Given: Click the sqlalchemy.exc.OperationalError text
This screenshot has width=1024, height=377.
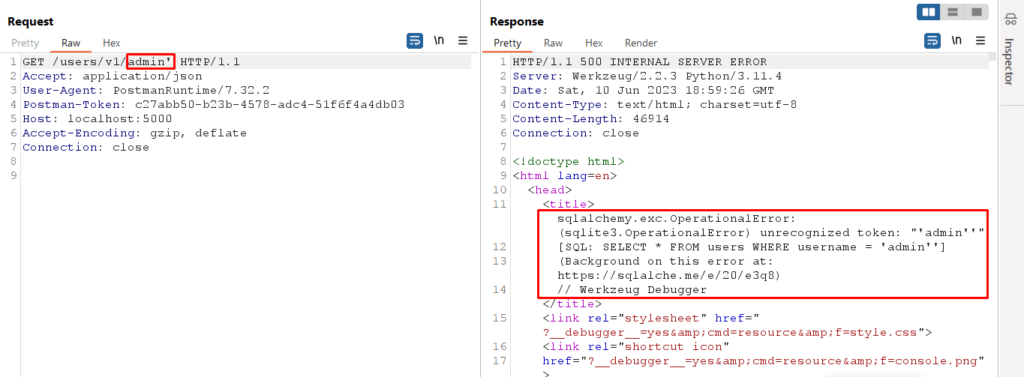Looking at the screenshot, I should [x=677, y=219].
